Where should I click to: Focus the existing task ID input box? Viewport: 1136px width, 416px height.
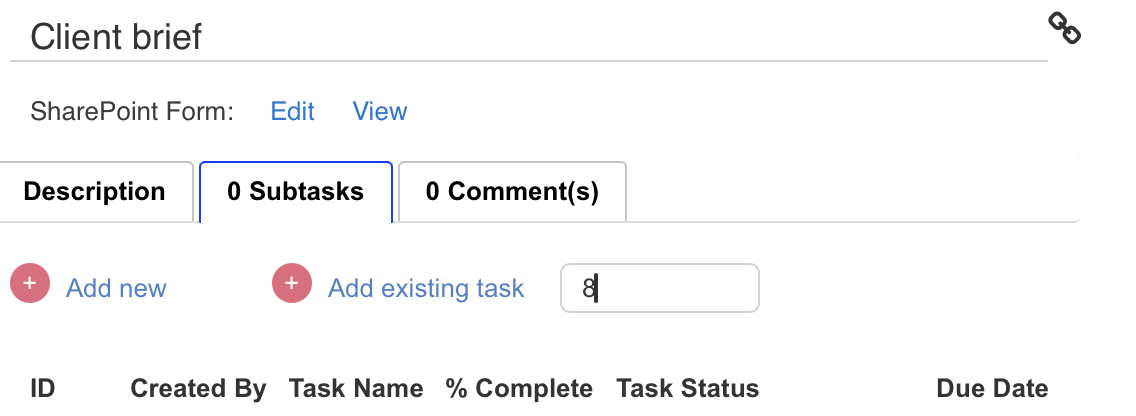pos(660,288)
